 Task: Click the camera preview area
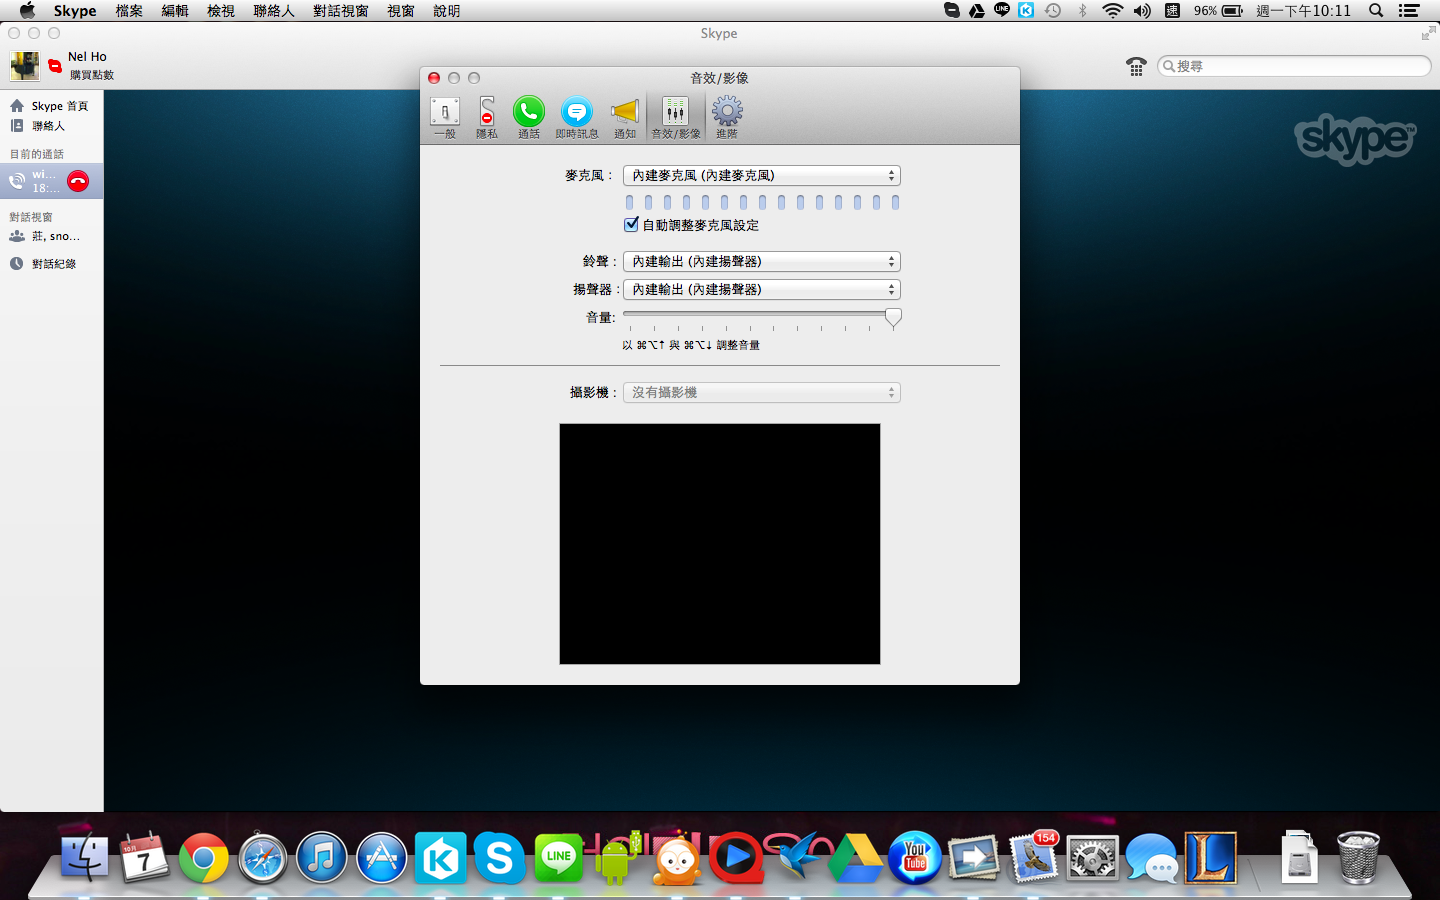(x=720, y=544)
